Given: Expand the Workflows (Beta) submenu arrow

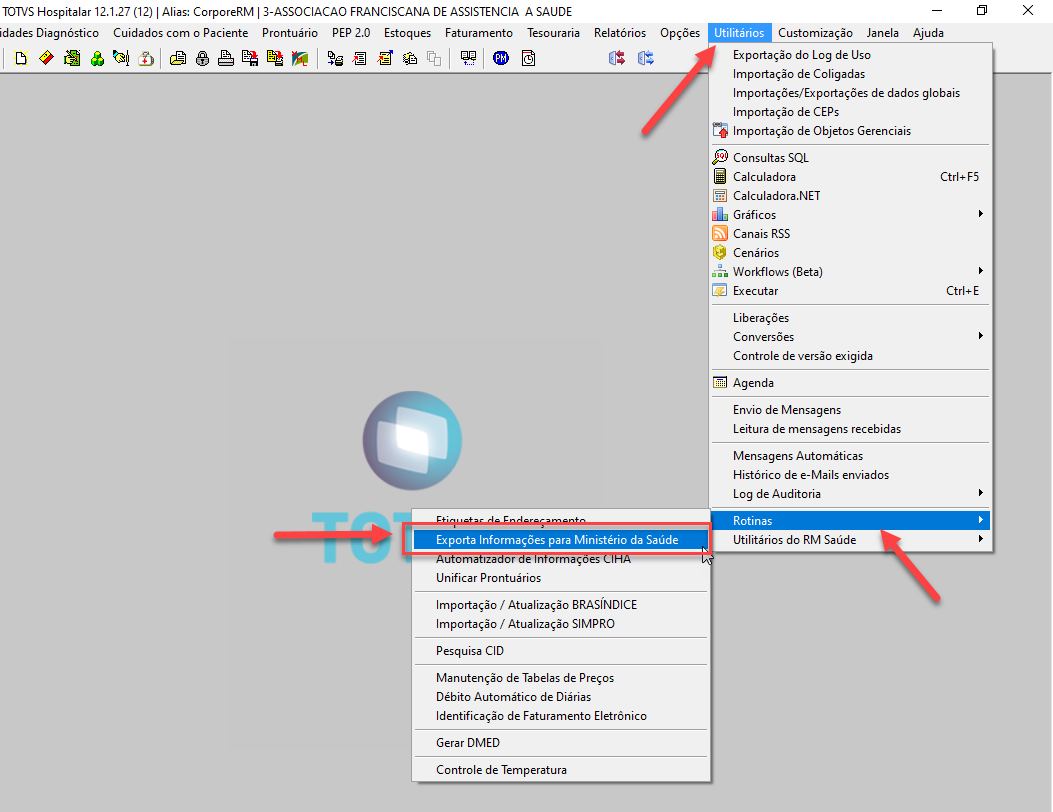Looking at the screenshot, I should tap(980, 271).
